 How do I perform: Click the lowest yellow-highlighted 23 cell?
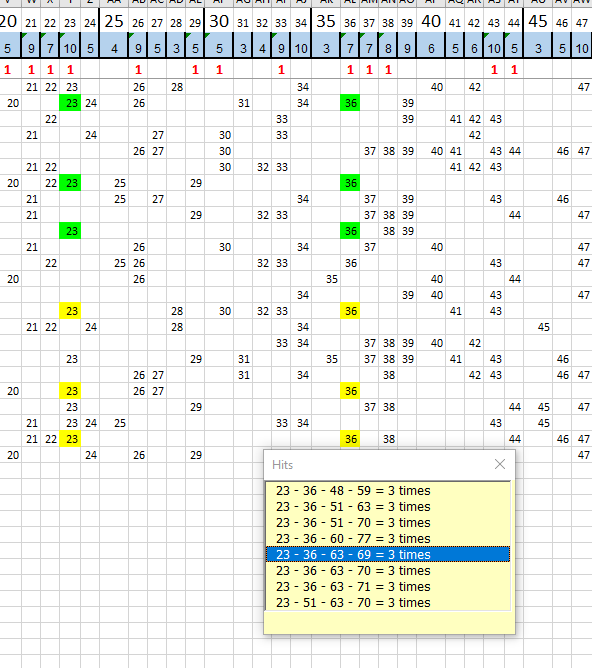70,439
